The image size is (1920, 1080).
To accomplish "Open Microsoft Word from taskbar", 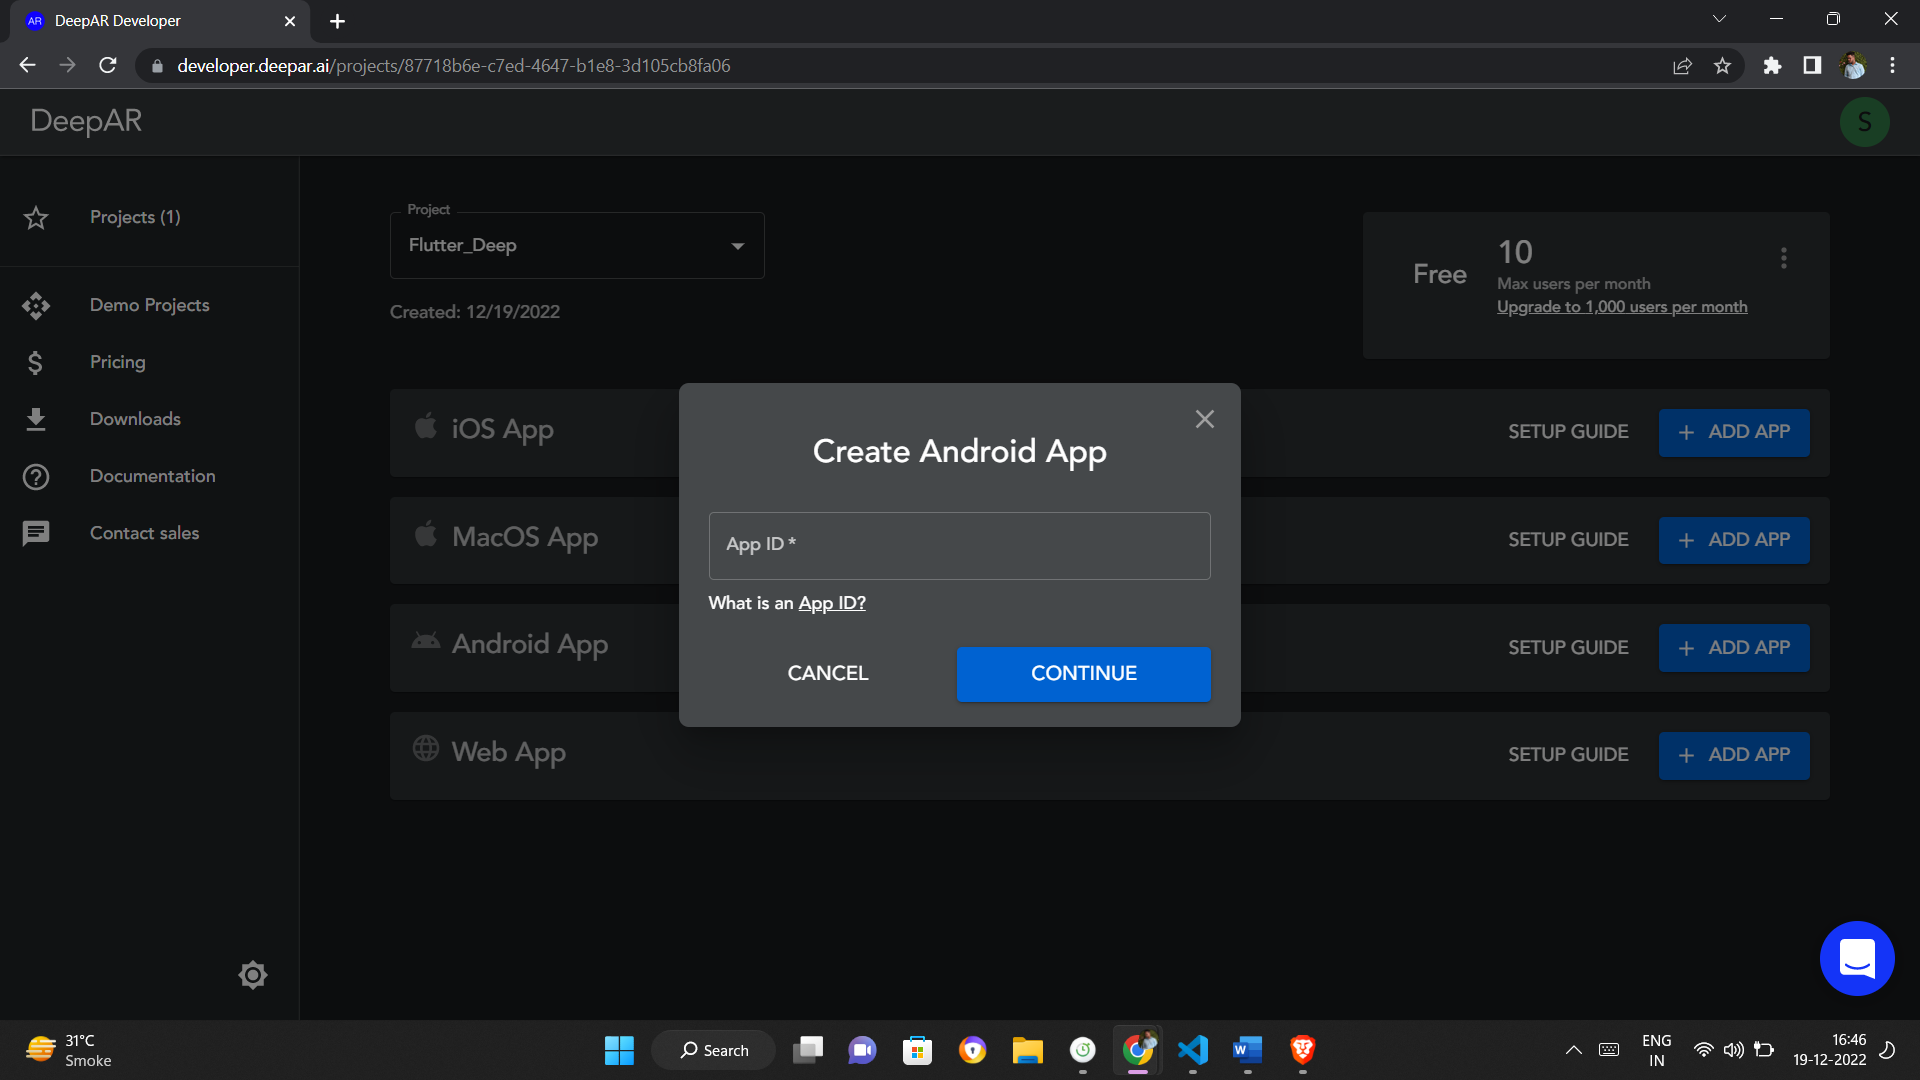I will (x=1247, y=1050).
